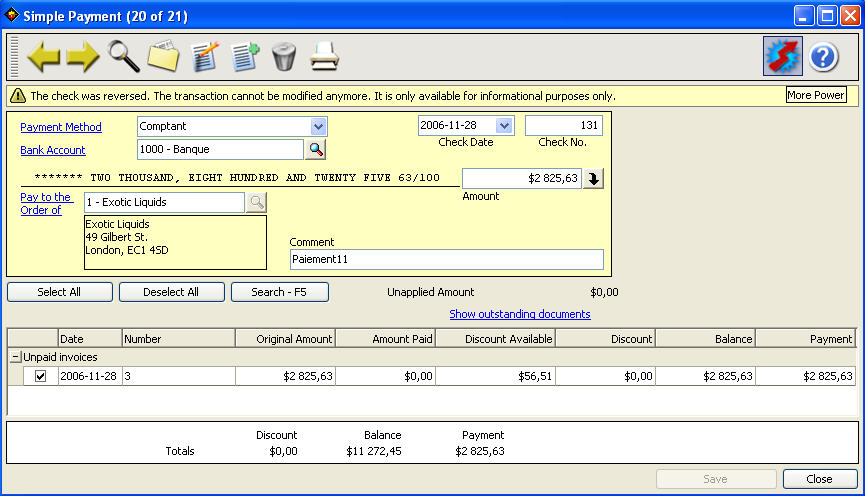
Task: Click invoice date cell 2006-11-28
Action: coord(89,376)
